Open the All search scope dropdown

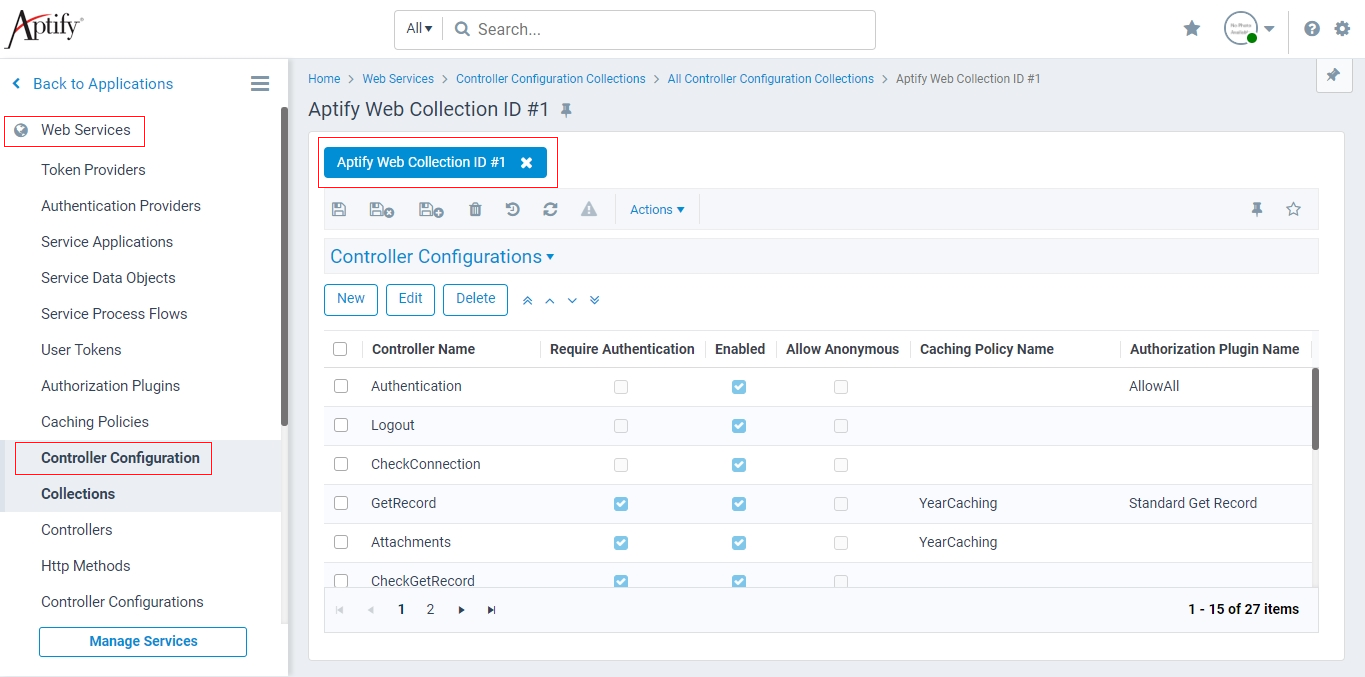tap(419, 29)
